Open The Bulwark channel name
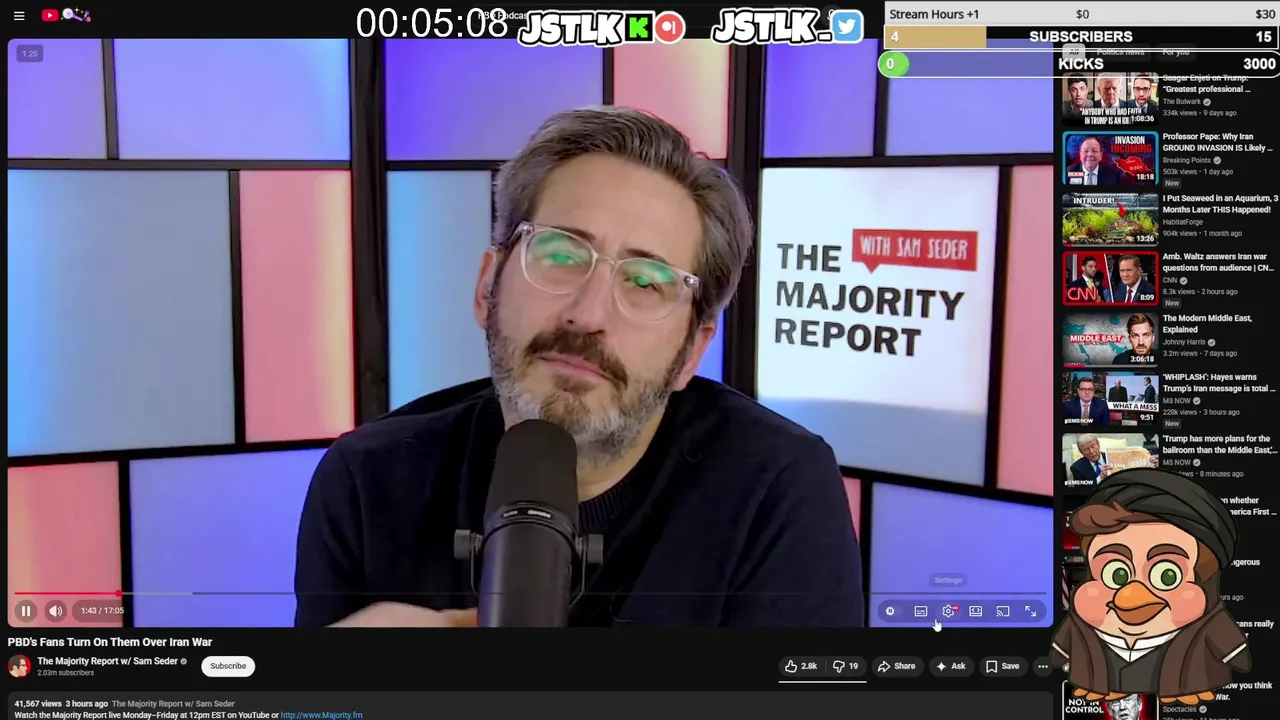Screen dimensions: 1280x720 click(x=1181, y=101)
